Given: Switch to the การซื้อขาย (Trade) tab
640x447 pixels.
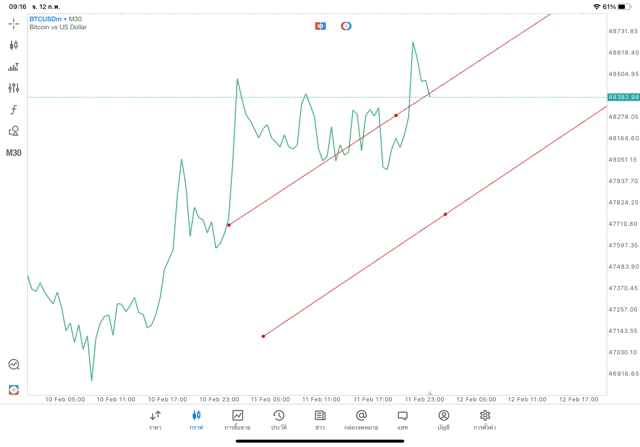Looking at the screenshot, I should point(237,419).
